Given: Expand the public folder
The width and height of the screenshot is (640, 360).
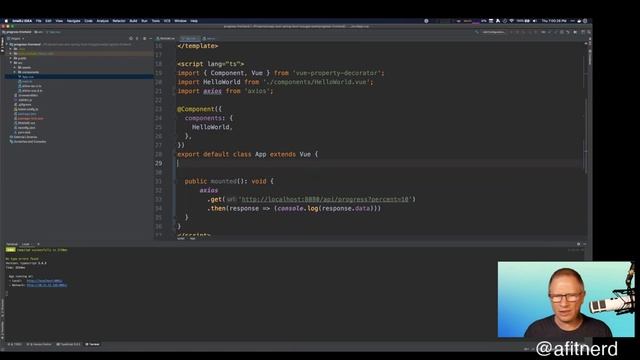Looking at the screenshot, I should (x=11, y=58).
